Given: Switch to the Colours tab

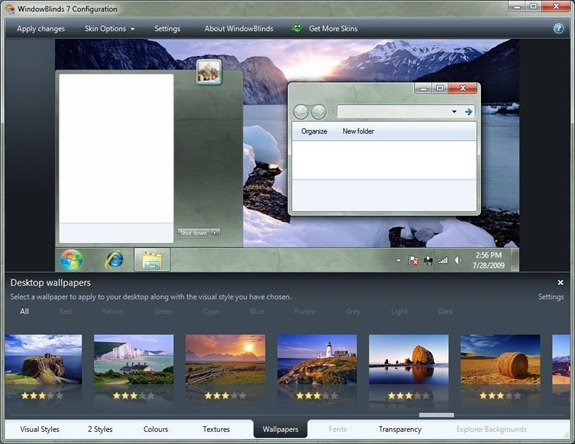Looking at the screenshot, I should pyautogui.click(x=155, y=429).
